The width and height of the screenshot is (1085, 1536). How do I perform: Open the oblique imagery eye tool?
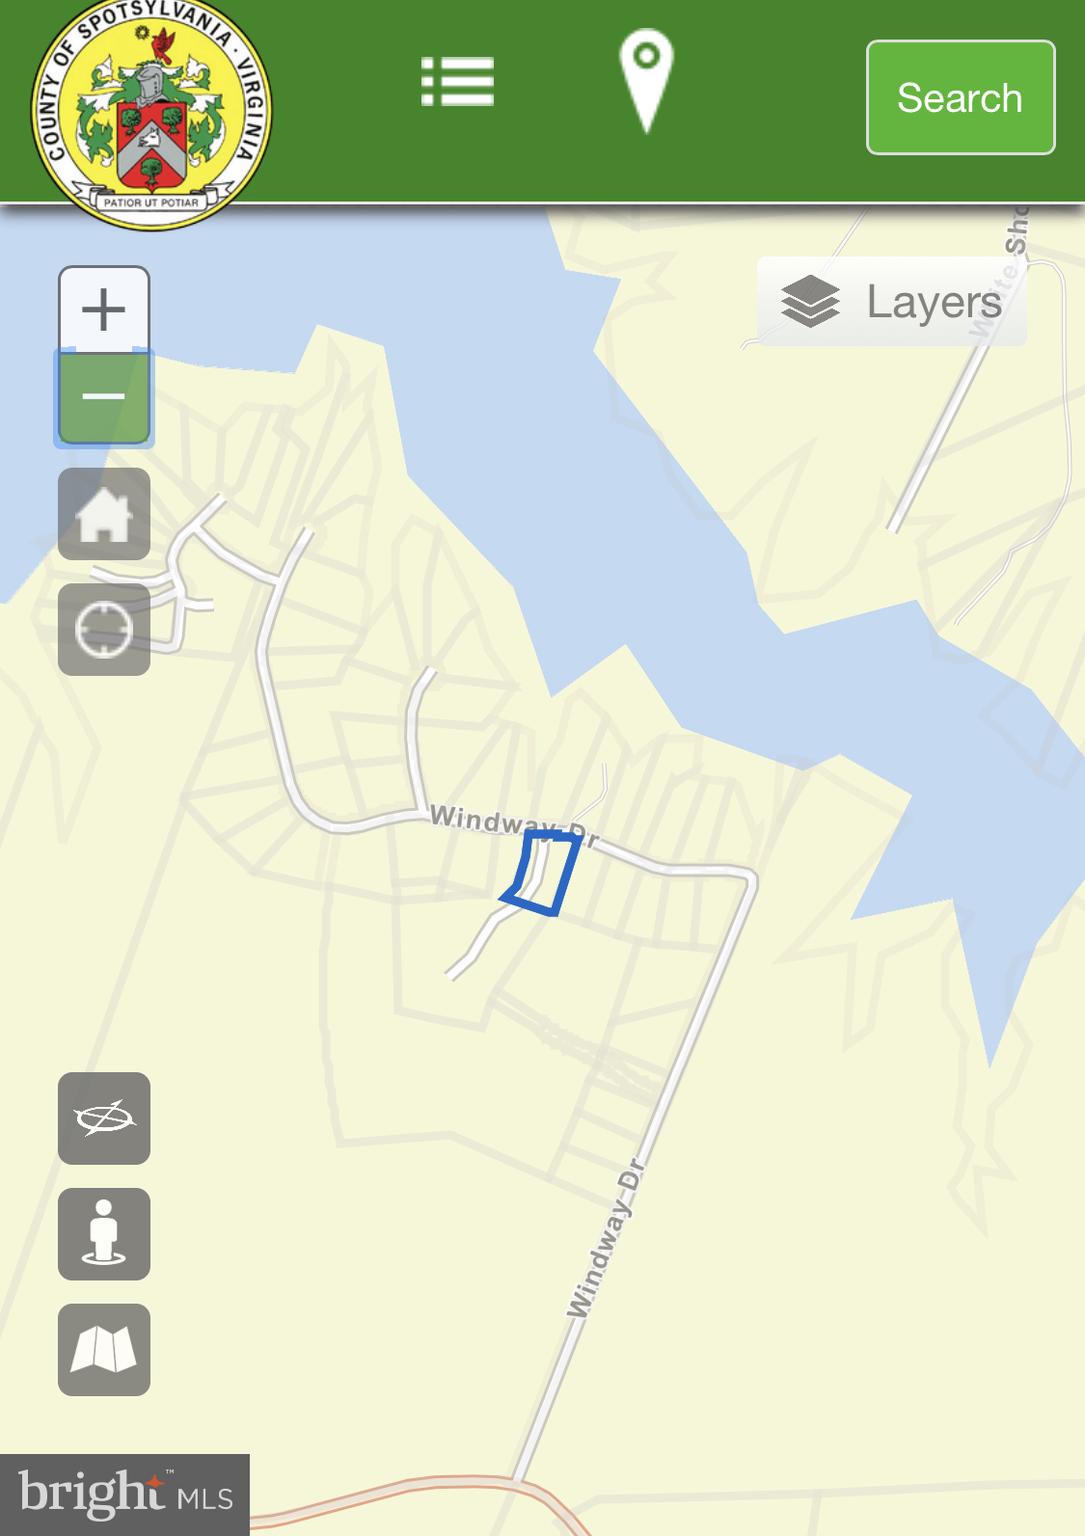point(104,1118)
